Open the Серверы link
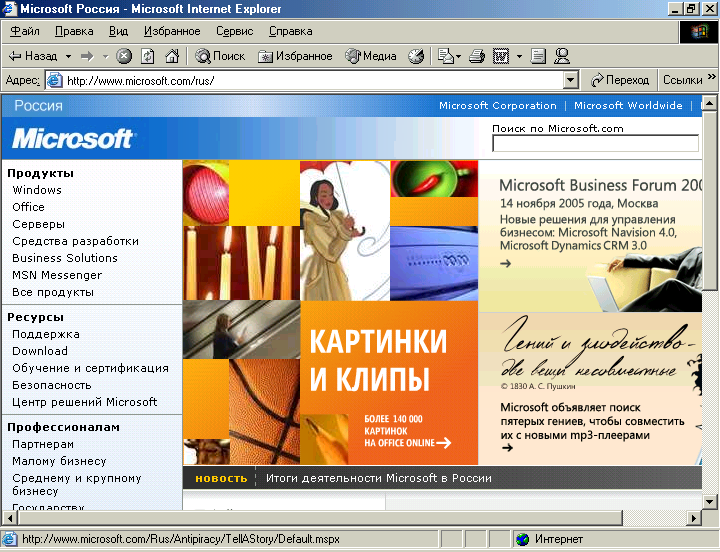 [39, 224]
